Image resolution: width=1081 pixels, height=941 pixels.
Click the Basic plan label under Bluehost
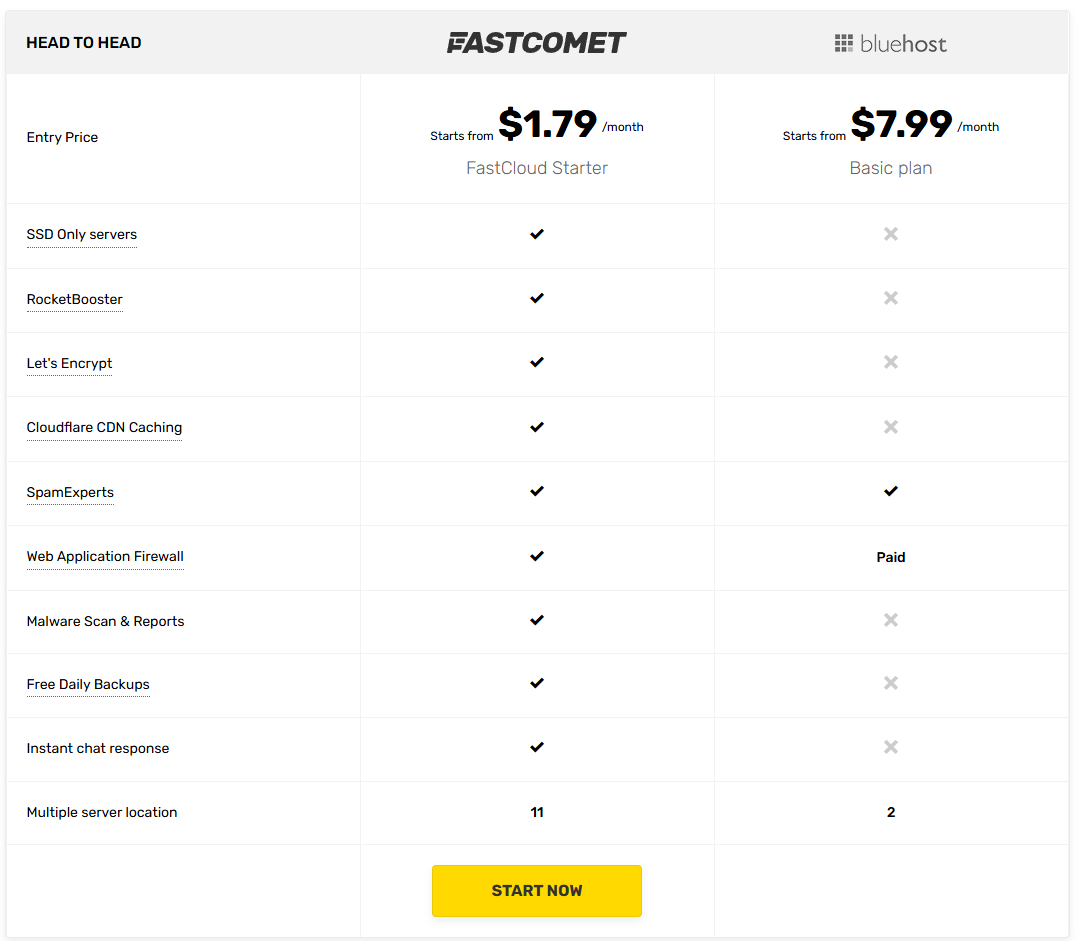point(890,168)
